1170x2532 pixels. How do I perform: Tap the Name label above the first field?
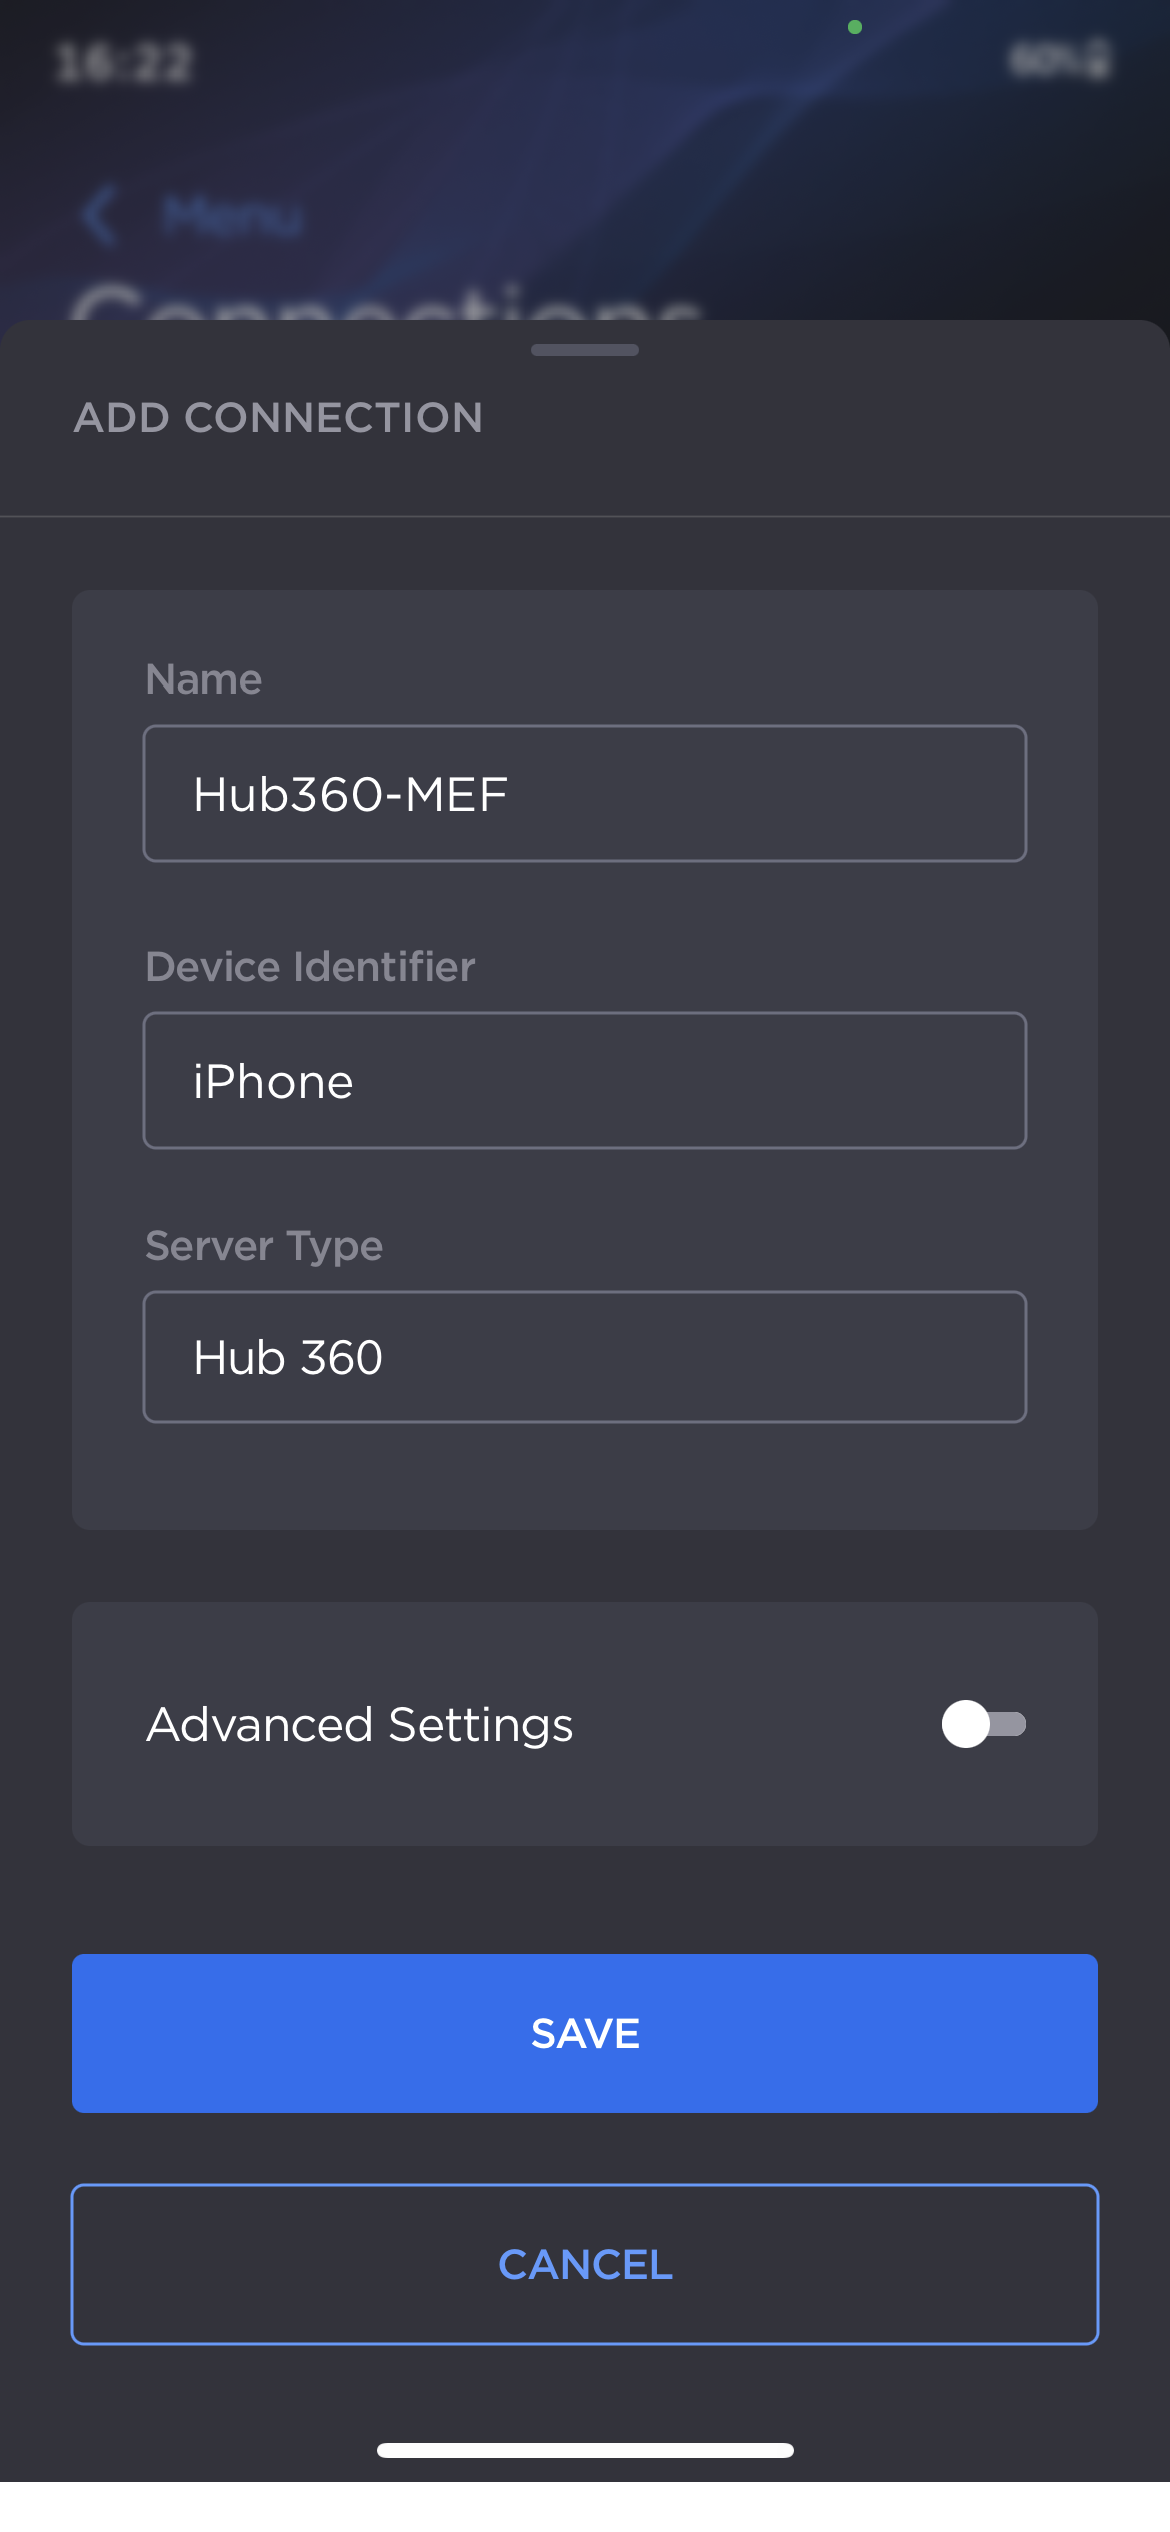click(x=202, y=678)
